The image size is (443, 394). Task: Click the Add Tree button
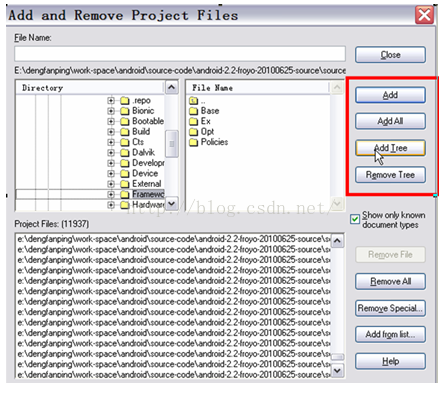tap(390, 148)
